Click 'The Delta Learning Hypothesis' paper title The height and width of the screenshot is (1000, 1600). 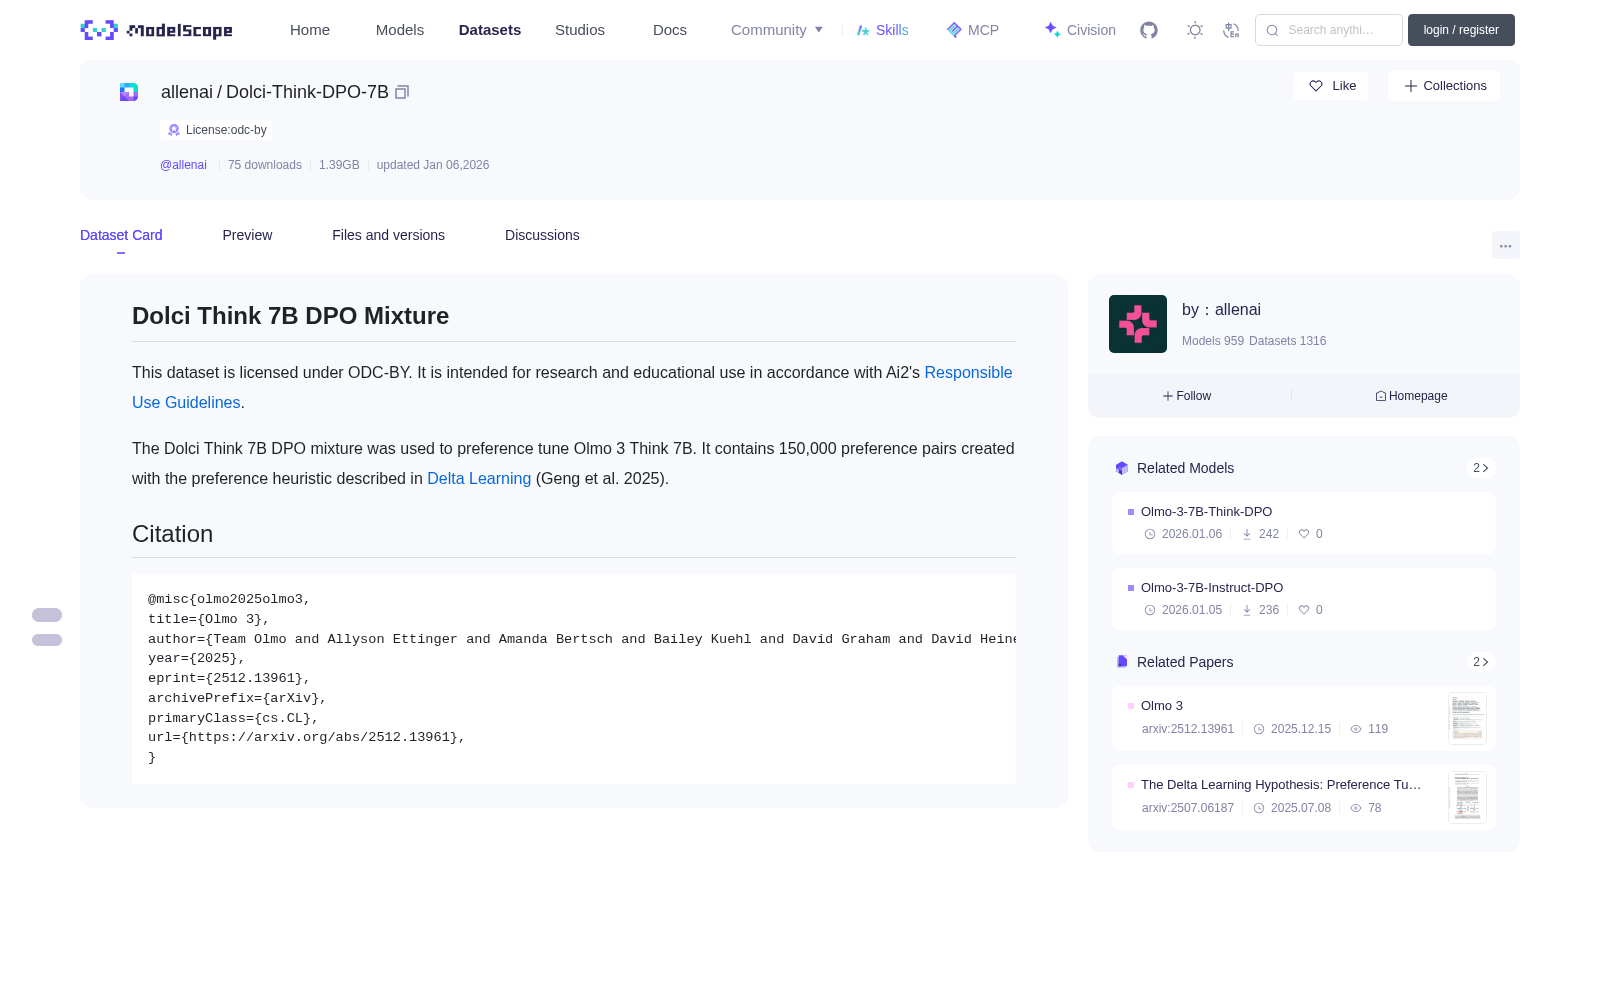[1281, 785]
